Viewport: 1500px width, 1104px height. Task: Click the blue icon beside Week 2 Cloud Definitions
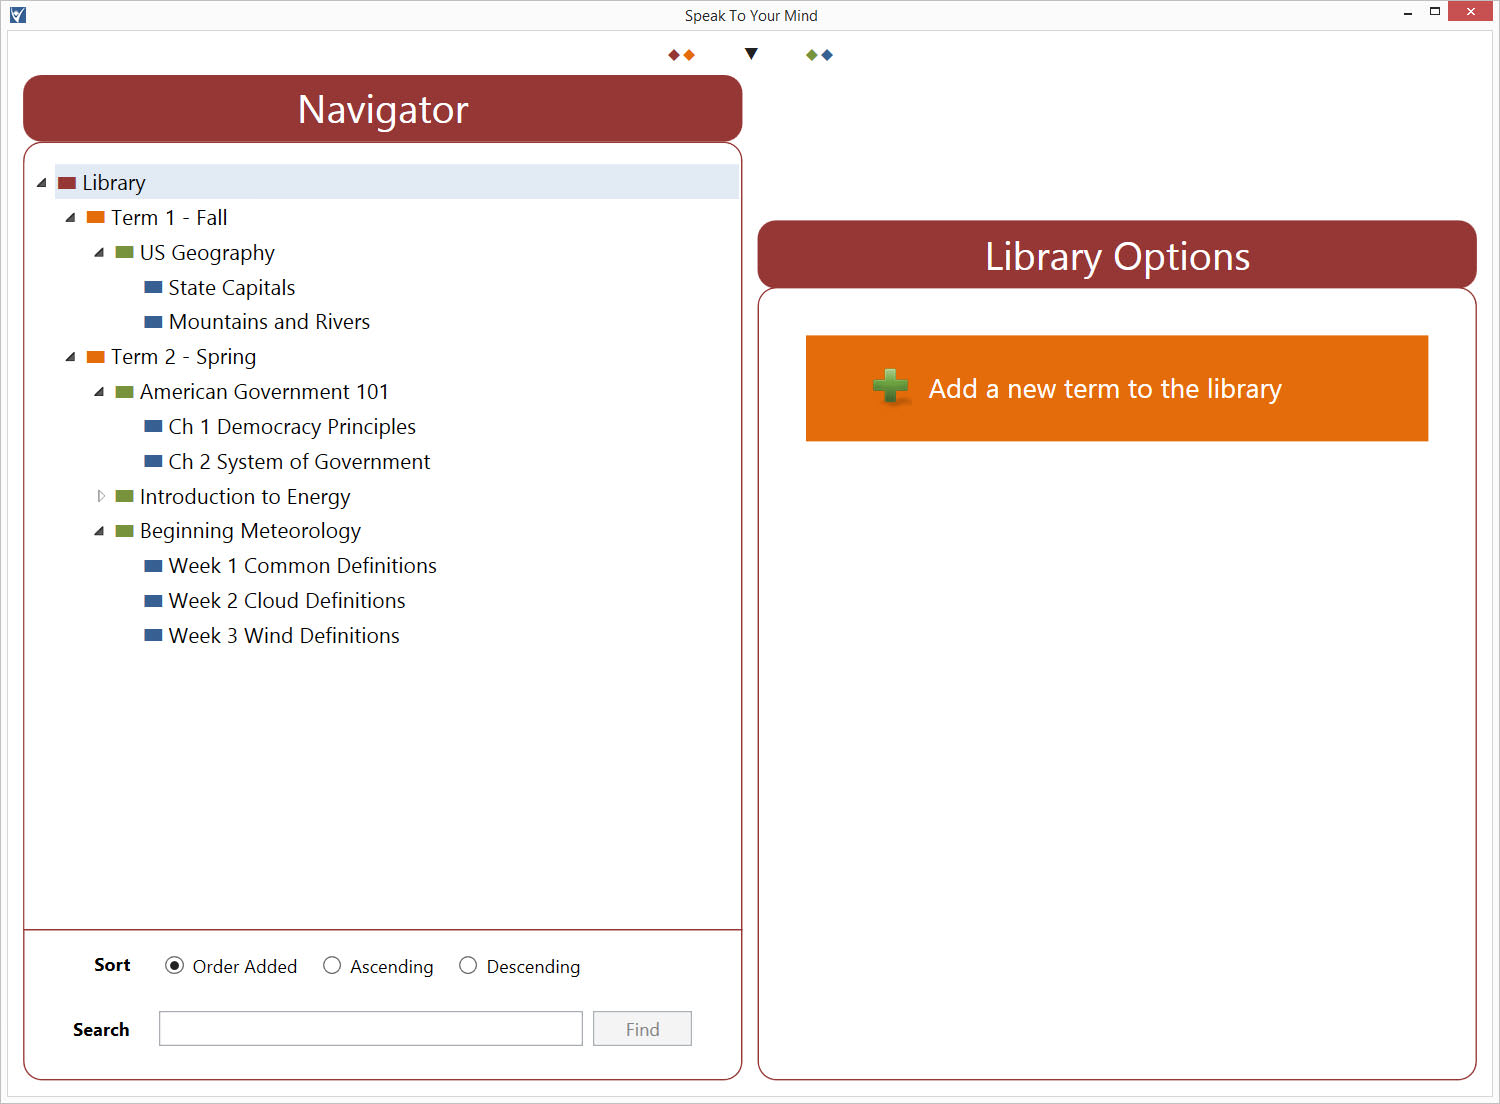pos(153,601)
